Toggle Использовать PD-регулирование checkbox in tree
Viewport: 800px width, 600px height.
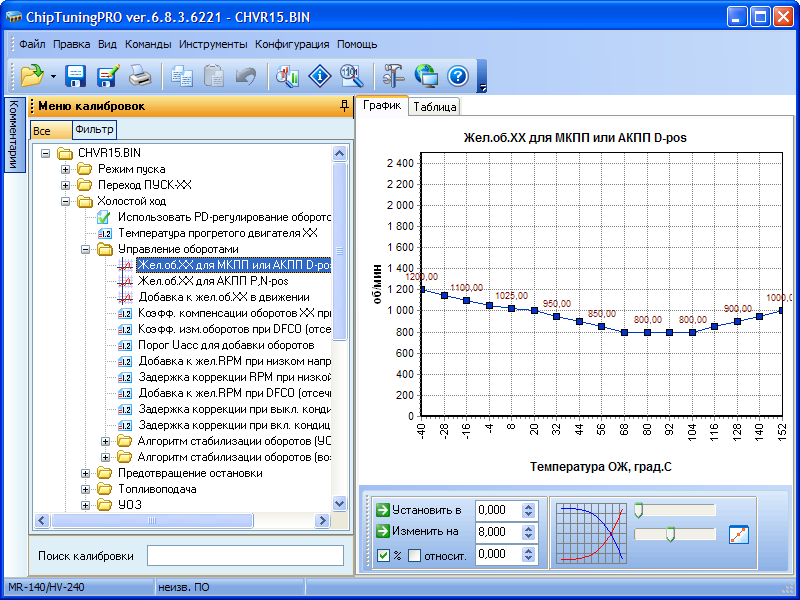pos(105,217)
